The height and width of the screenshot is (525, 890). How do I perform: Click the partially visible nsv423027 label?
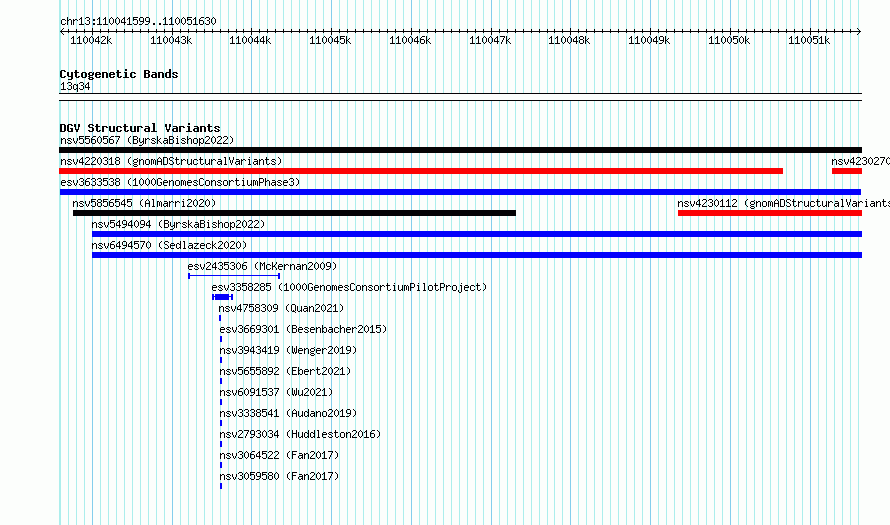coord(860,161)
